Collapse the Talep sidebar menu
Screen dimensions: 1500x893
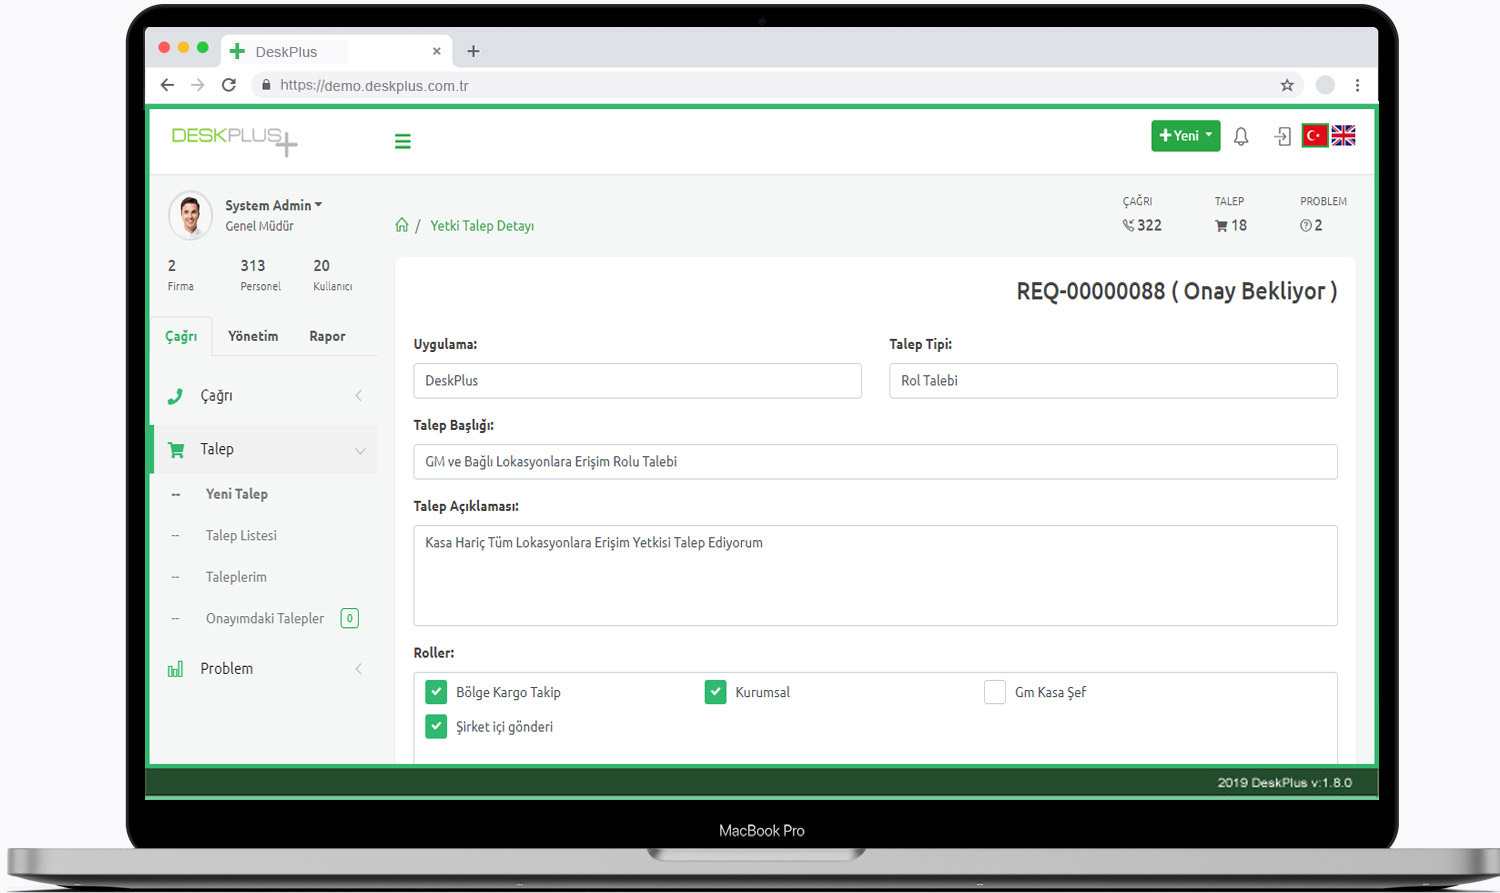click(264, 449)
